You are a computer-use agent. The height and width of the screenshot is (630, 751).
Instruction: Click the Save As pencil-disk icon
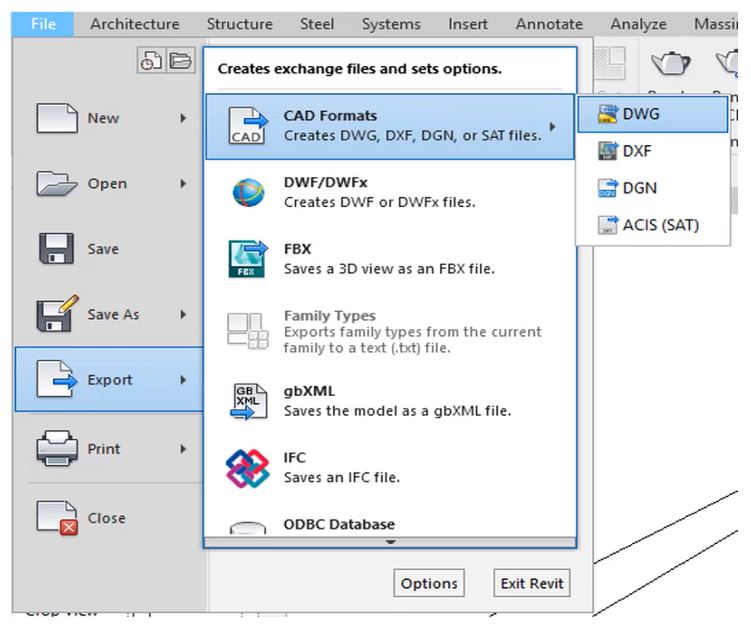[x=57, y=314]
